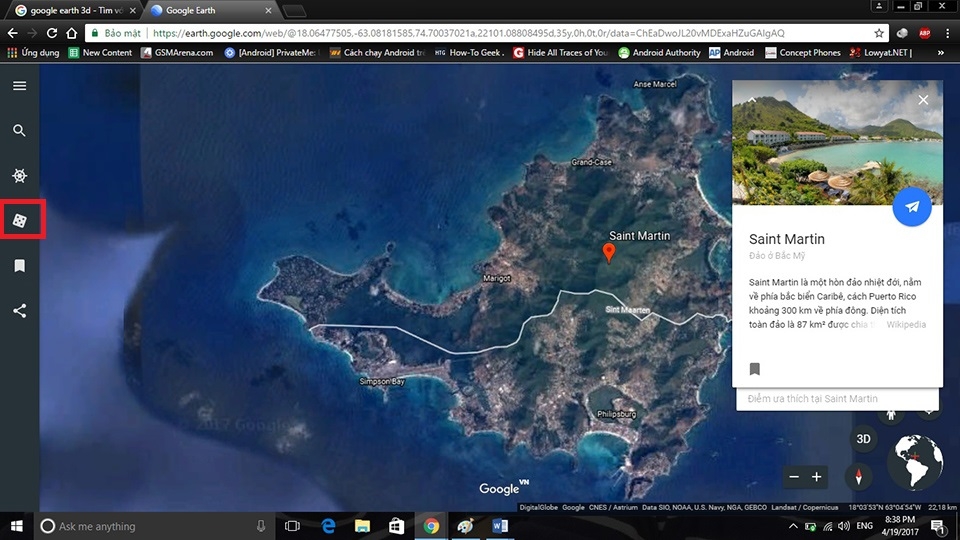Screen dimensions: 960x540
Task: Switch to the 'google earth 3d' browser tab
Action: click(75, 10)
